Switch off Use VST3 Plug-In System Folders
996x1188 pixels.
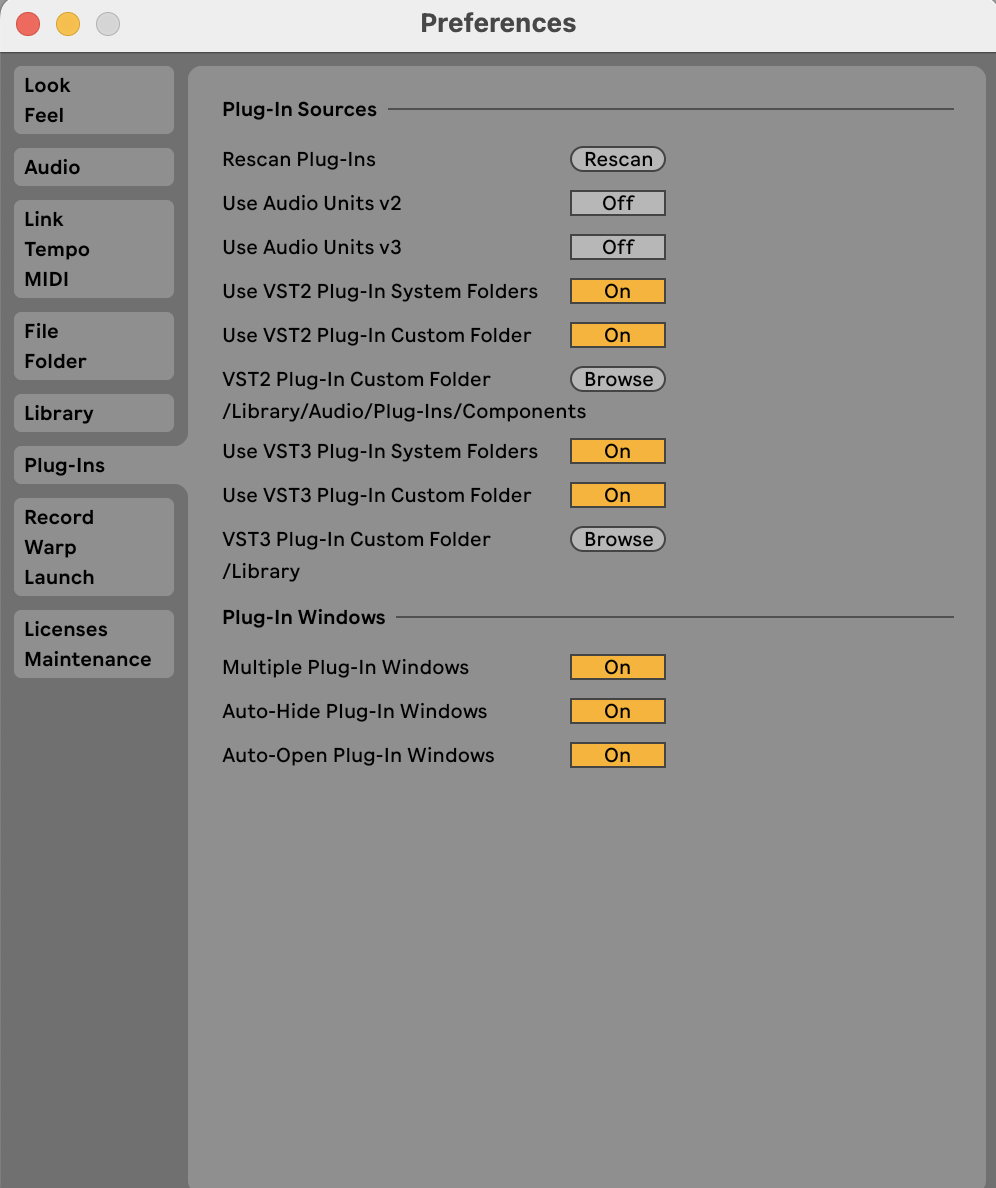pos(617,451)
